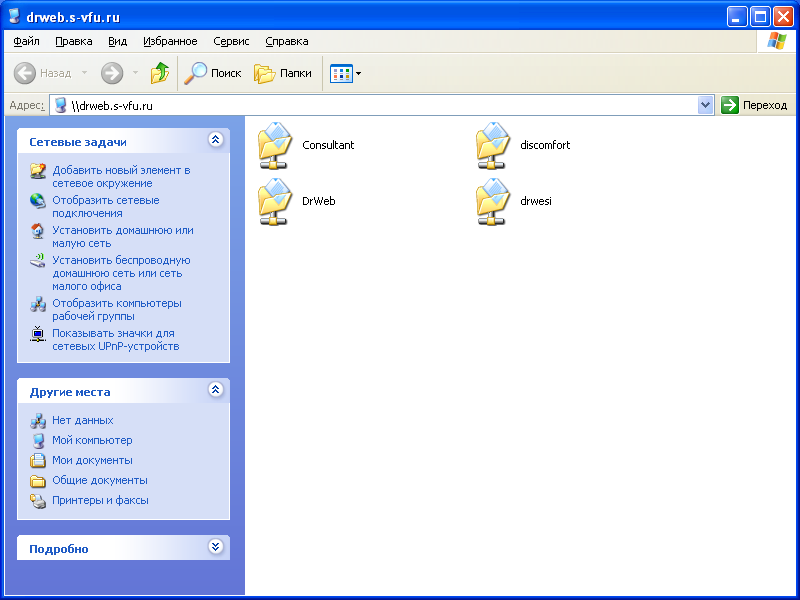Open the Сервис menu
Image resolution: width=800 pixels, height=600 pixels.
point(231,41)
